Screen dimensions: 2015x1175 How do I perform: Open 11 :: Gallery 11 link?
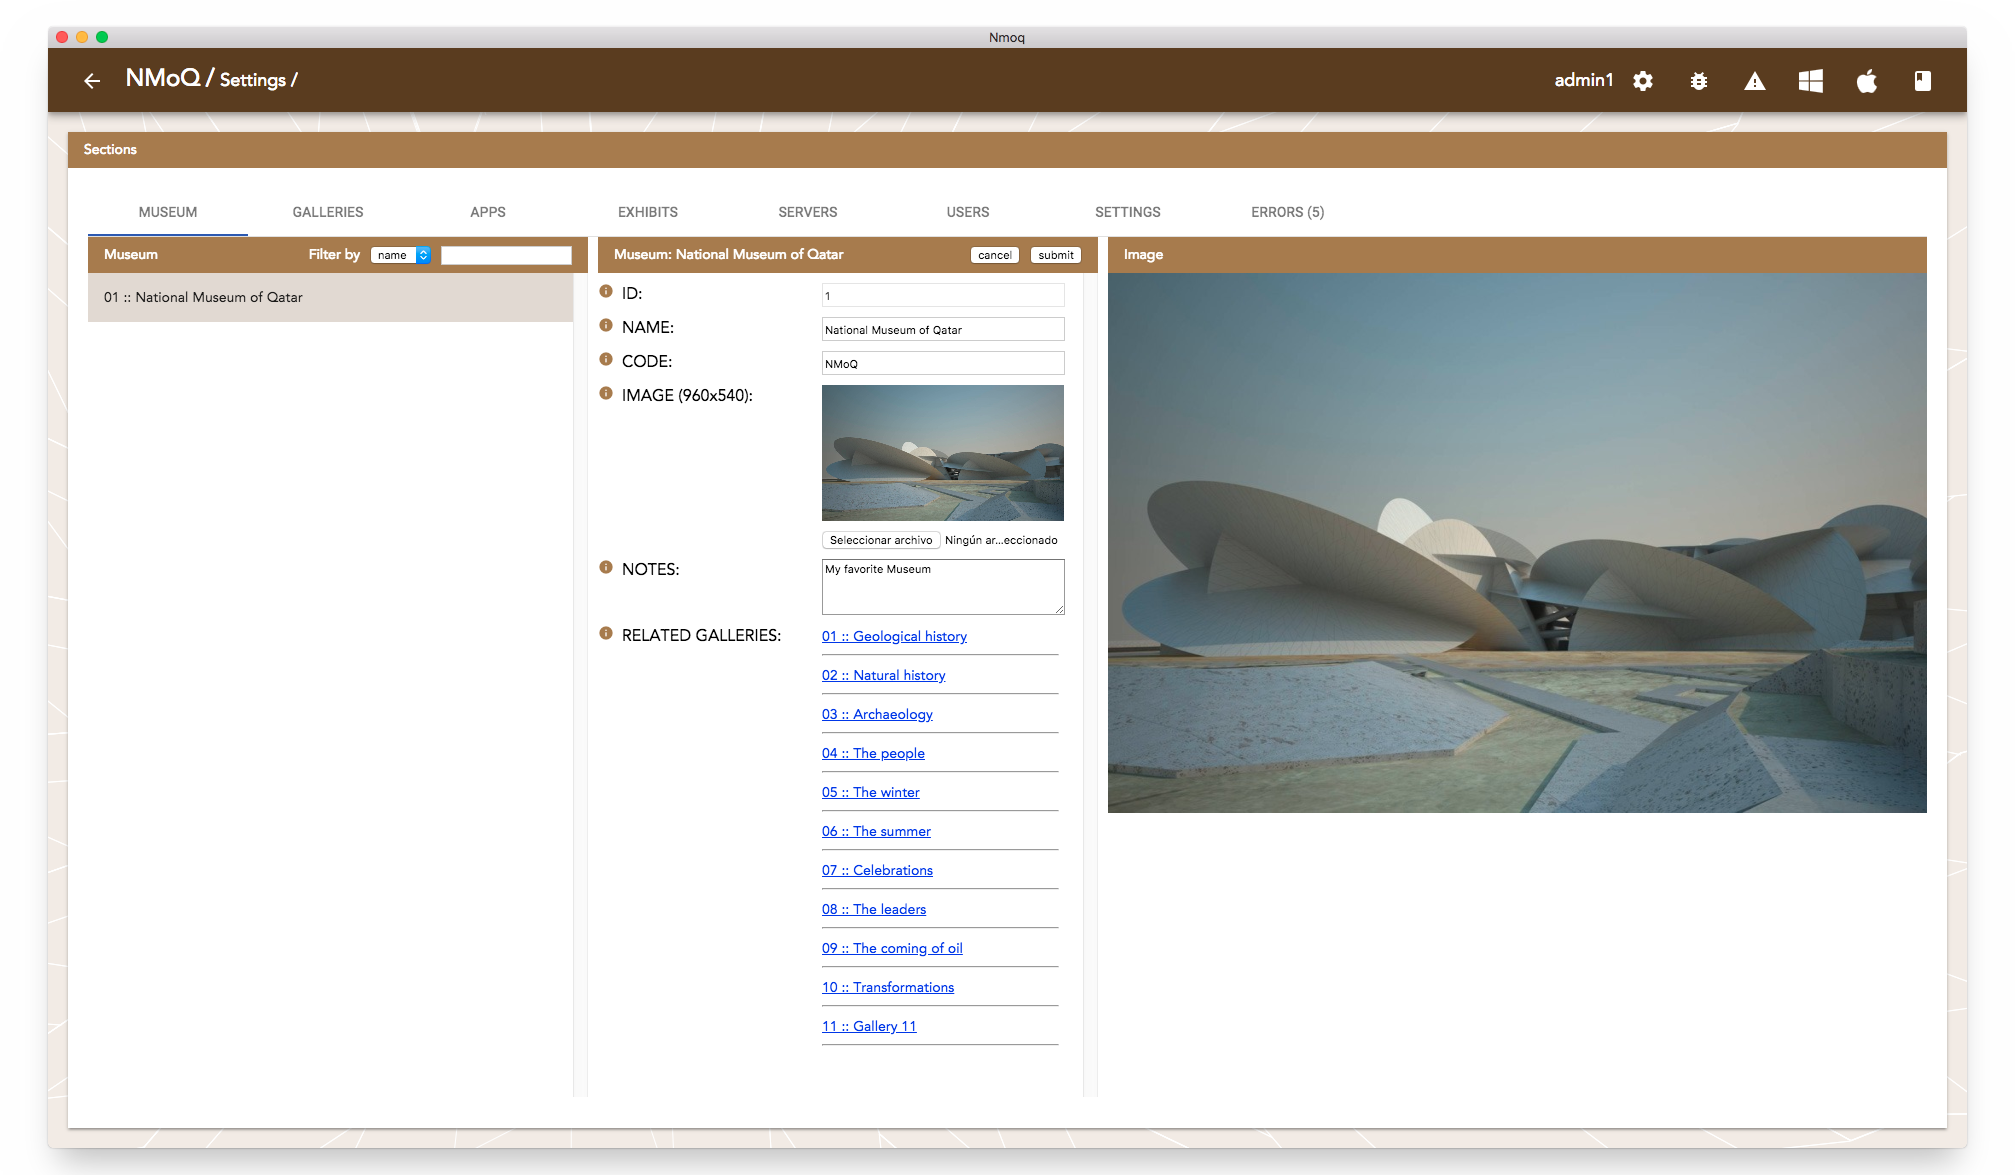coord(869,1026)
